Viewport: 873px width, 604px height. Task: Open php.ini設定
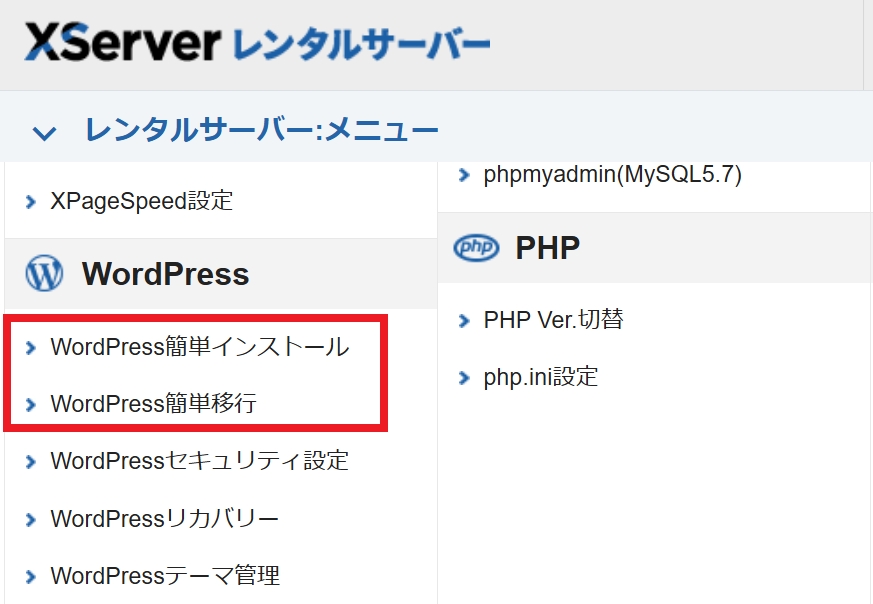coord(541,377)
